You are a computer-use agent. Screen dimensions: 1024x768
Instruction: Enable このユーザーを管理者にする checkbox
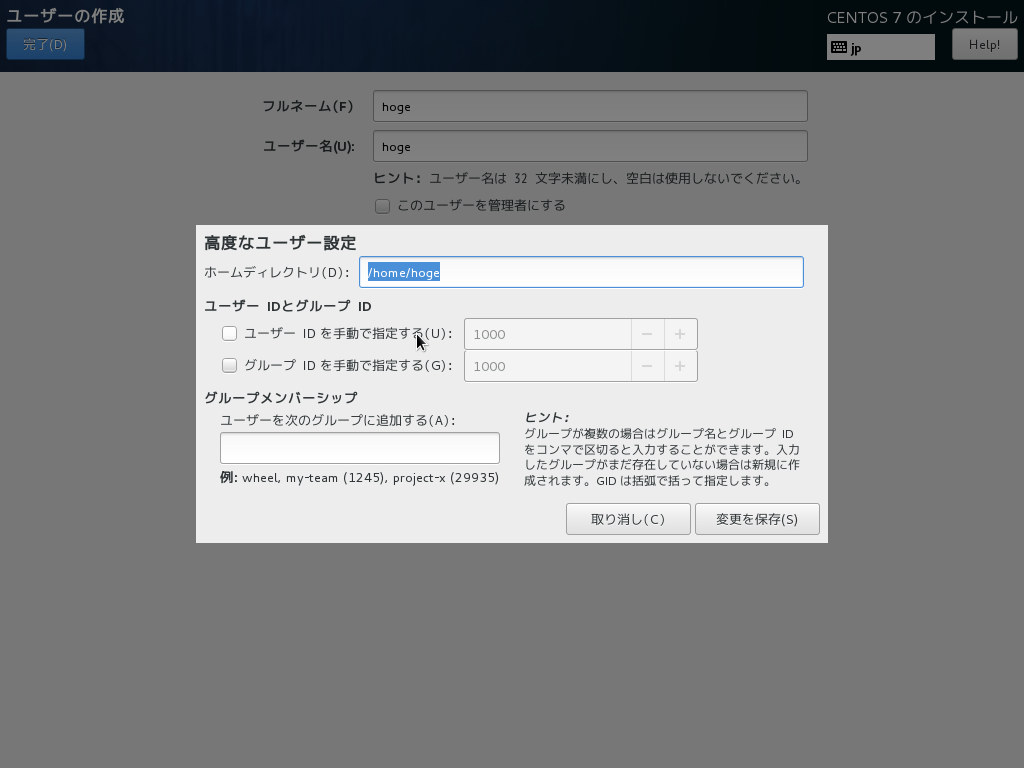tap(382, 205)
